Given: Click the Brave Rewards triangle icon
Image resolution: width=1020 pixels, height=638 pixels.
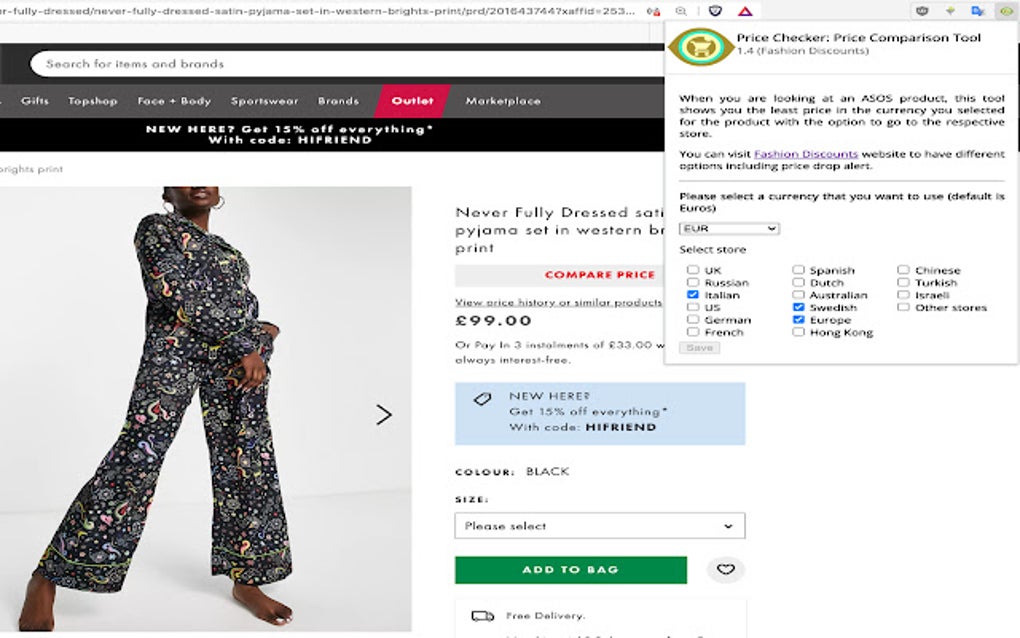Looking at the screenshot, I should click(x=745, y=11).
